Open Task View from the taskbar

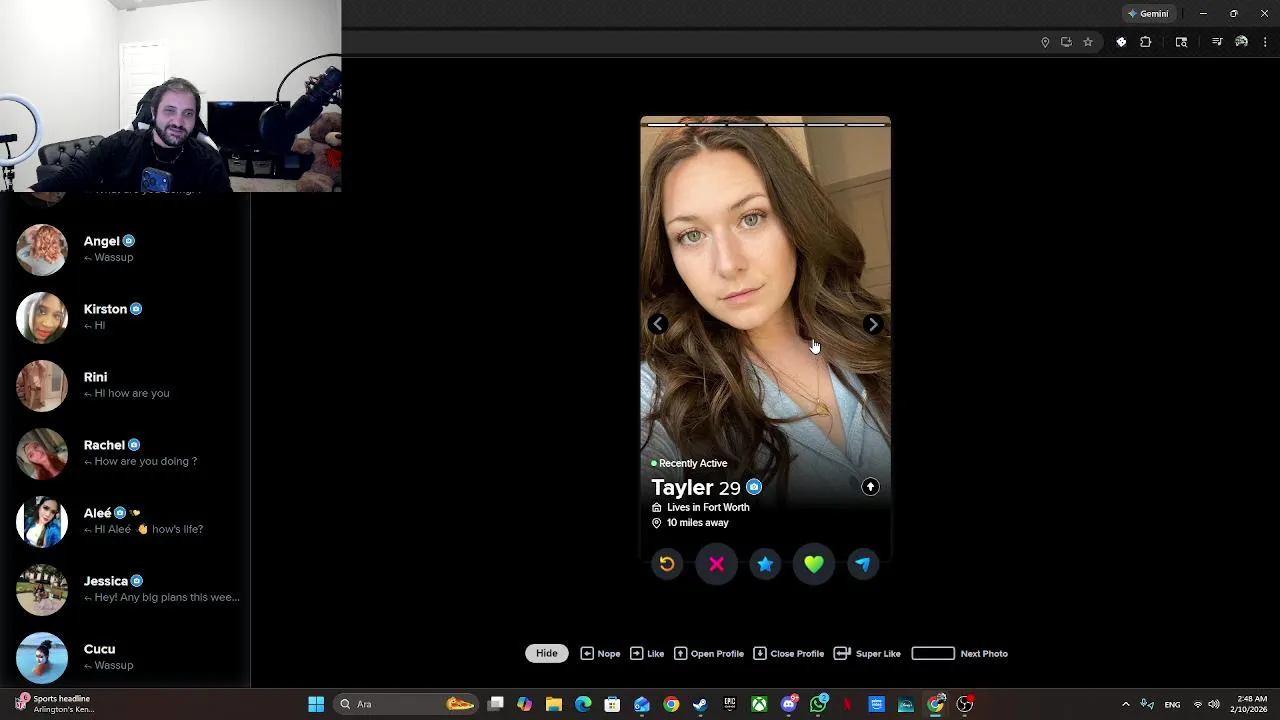(x=495, y=704)
